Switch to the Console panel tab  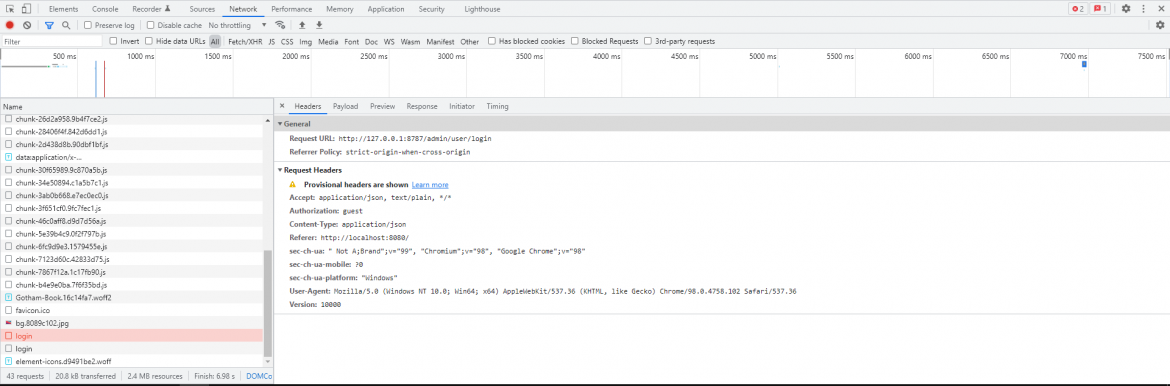(105, 9)
